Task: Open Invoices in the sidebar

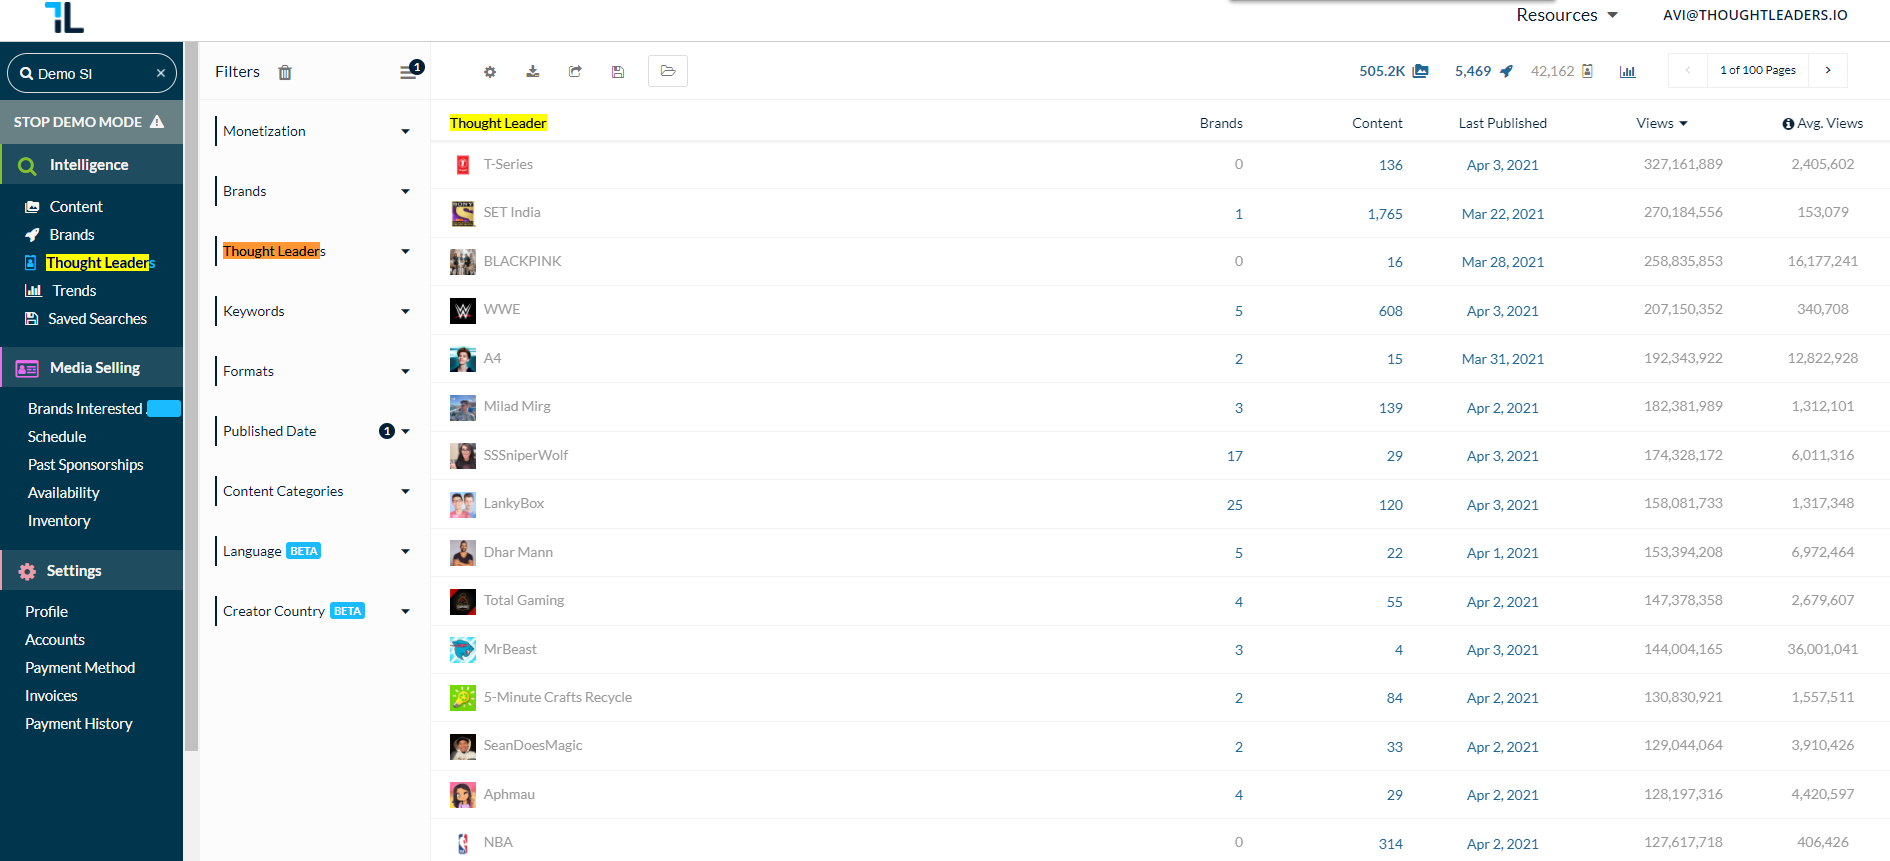Action: point(51,696)
